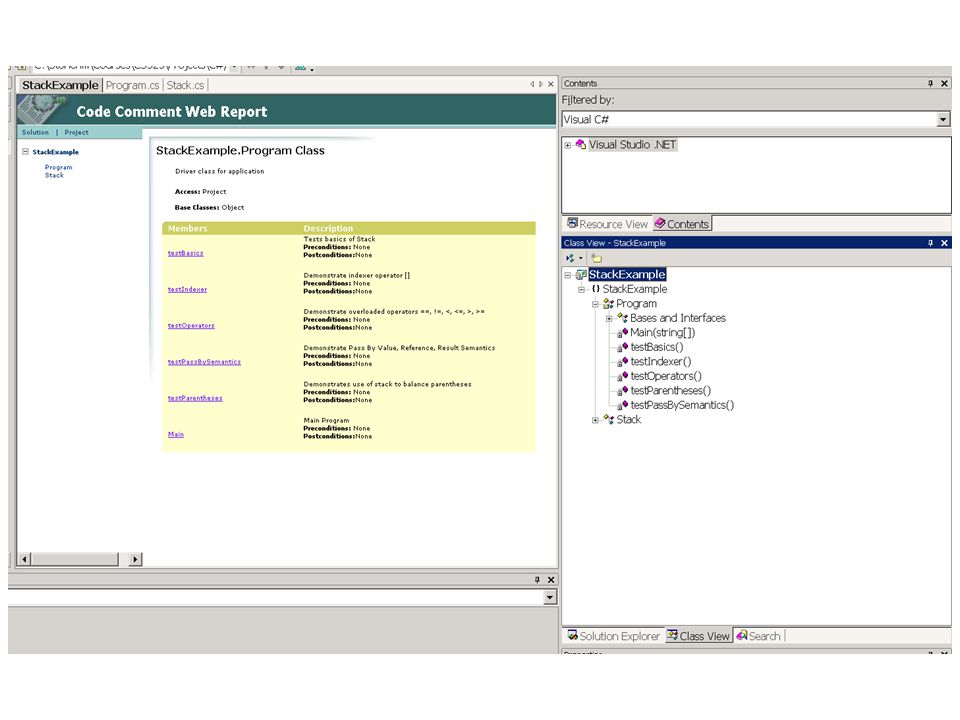Pin the Contents panel with pushpin icon
This screenshot has height=720, width=960.
pyautogui.click(x=930, y=83)
